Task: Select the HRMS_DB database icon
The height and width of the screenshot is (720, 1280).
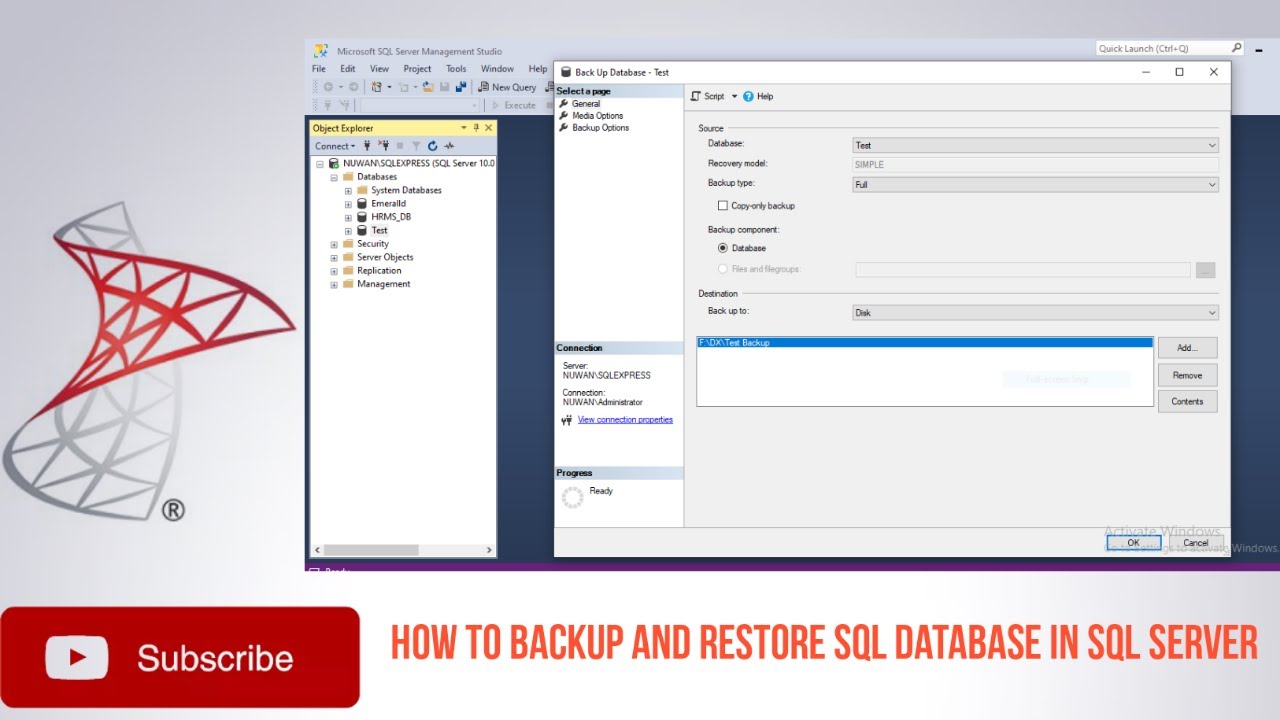Action: pos(362,217)
